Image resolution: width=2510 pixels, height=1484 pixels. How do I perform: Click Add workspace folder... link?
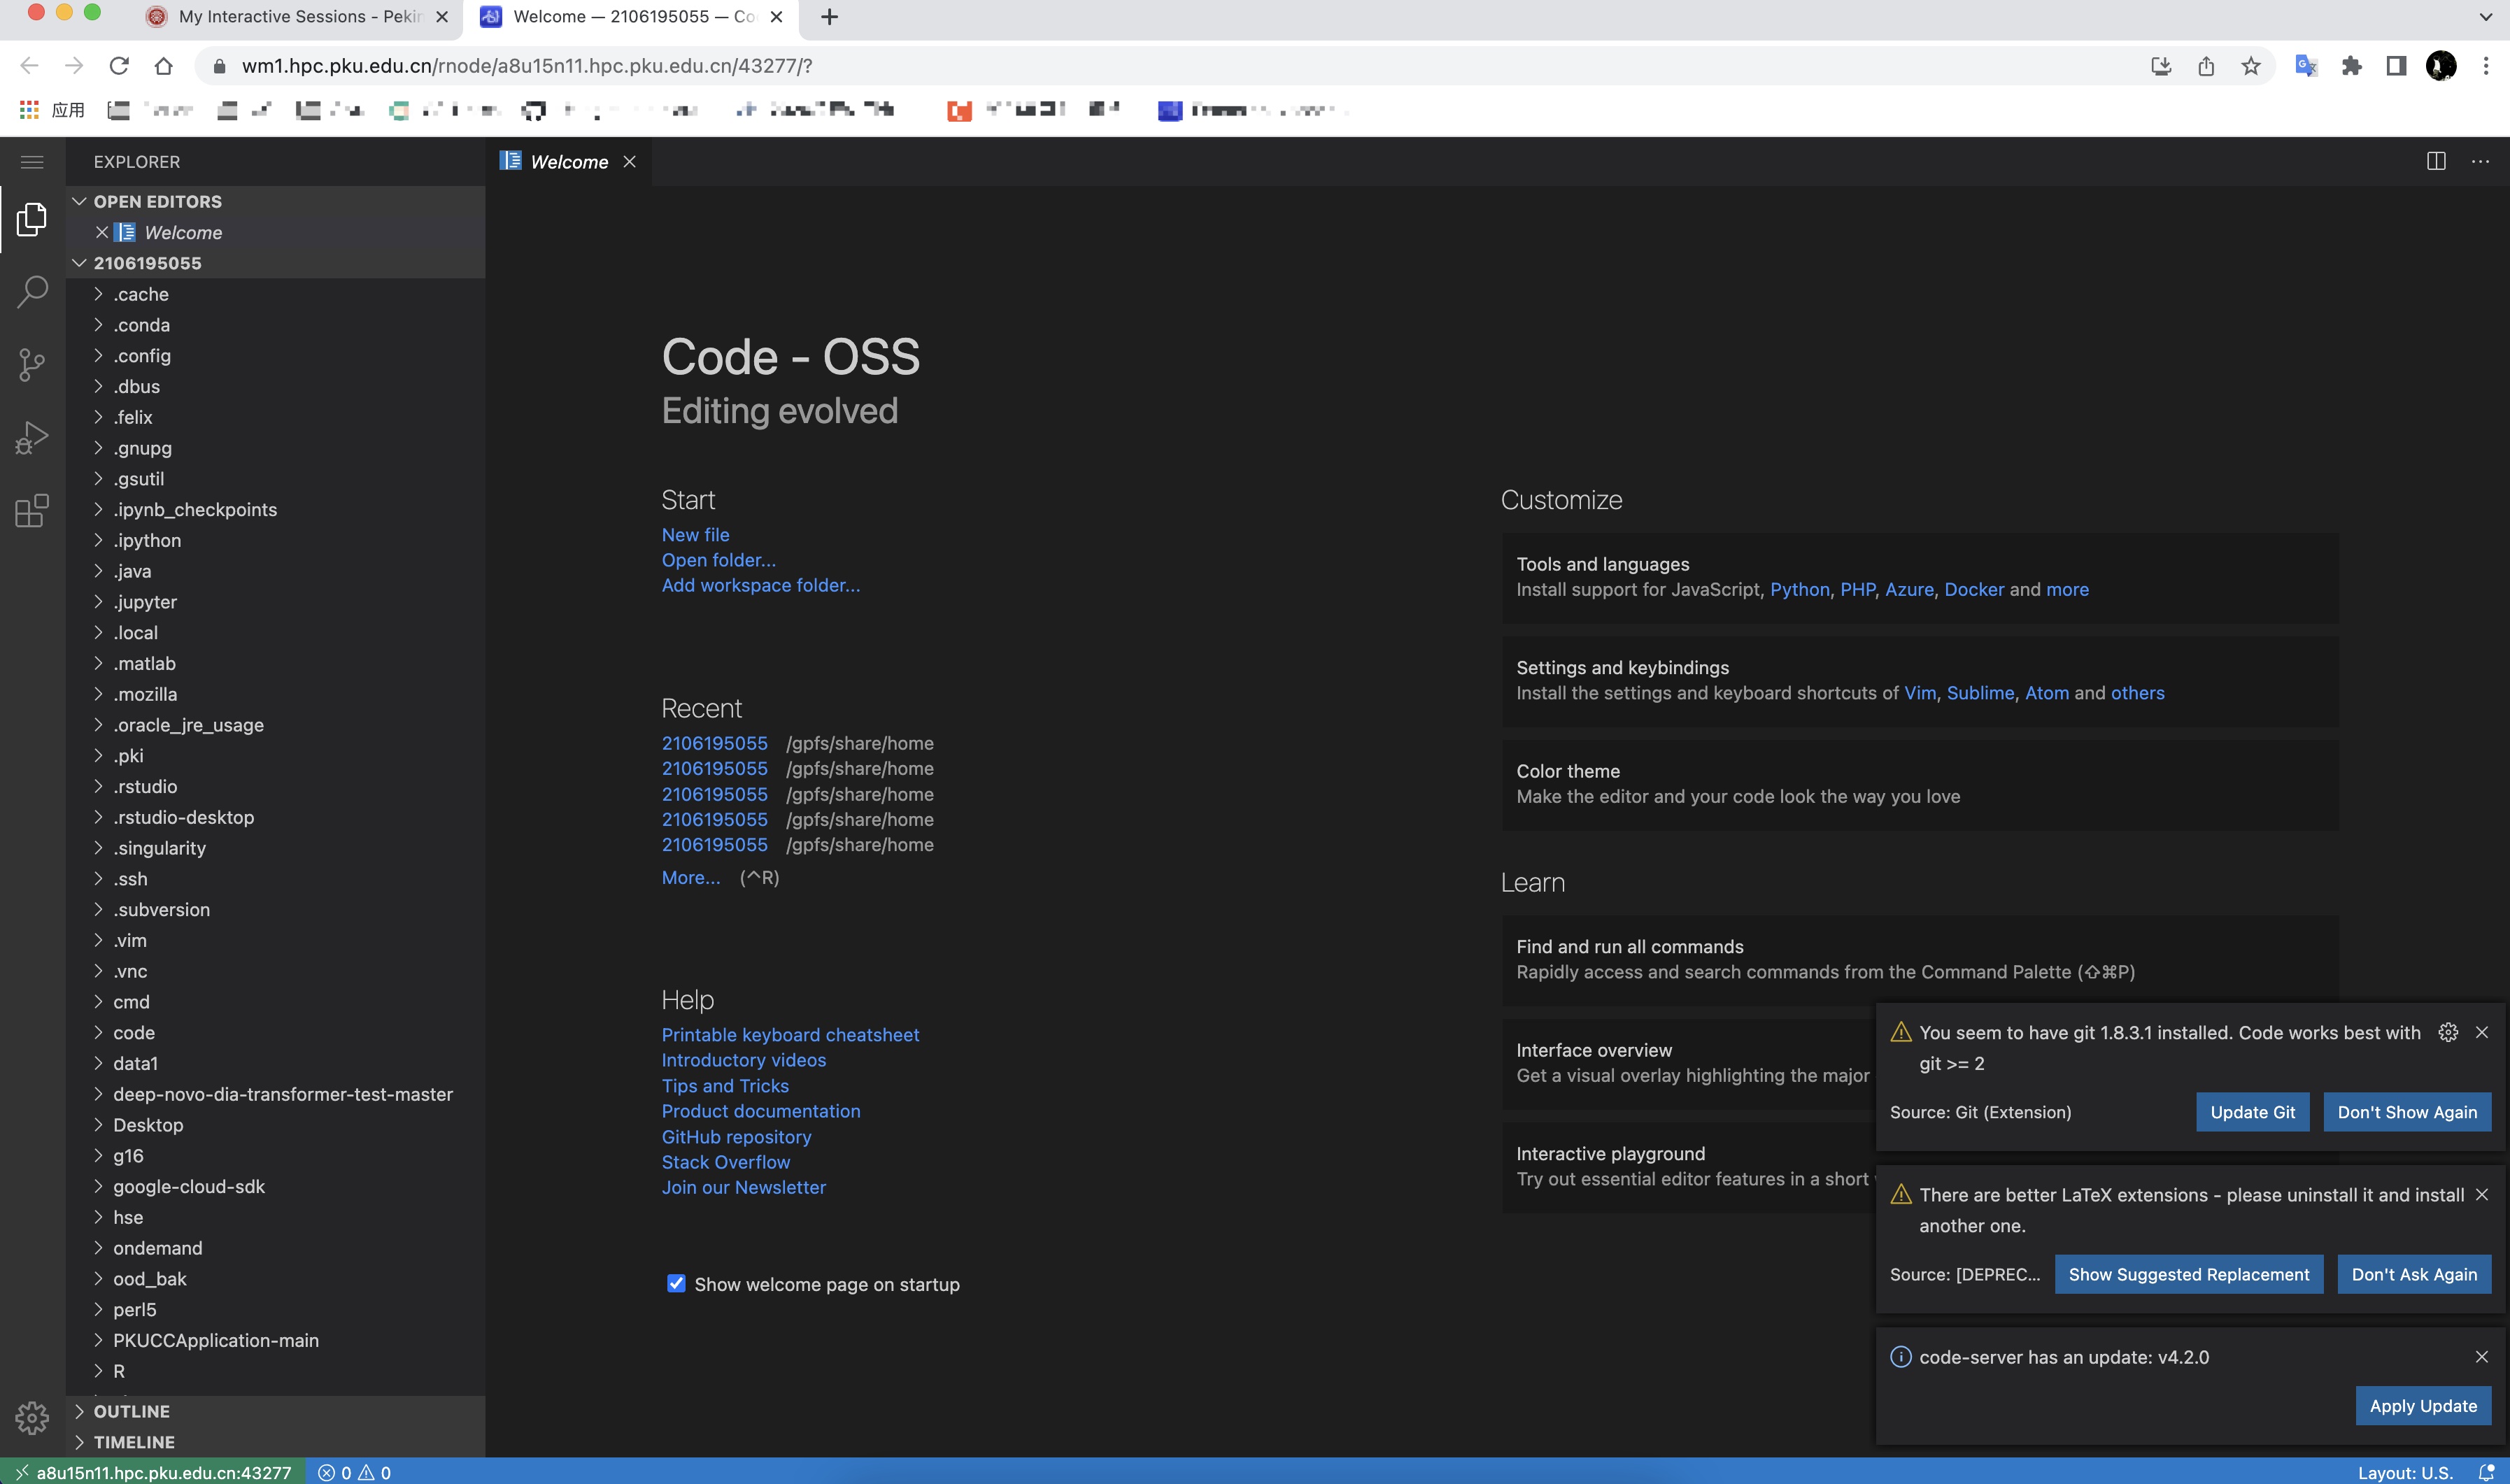[760, 585]
